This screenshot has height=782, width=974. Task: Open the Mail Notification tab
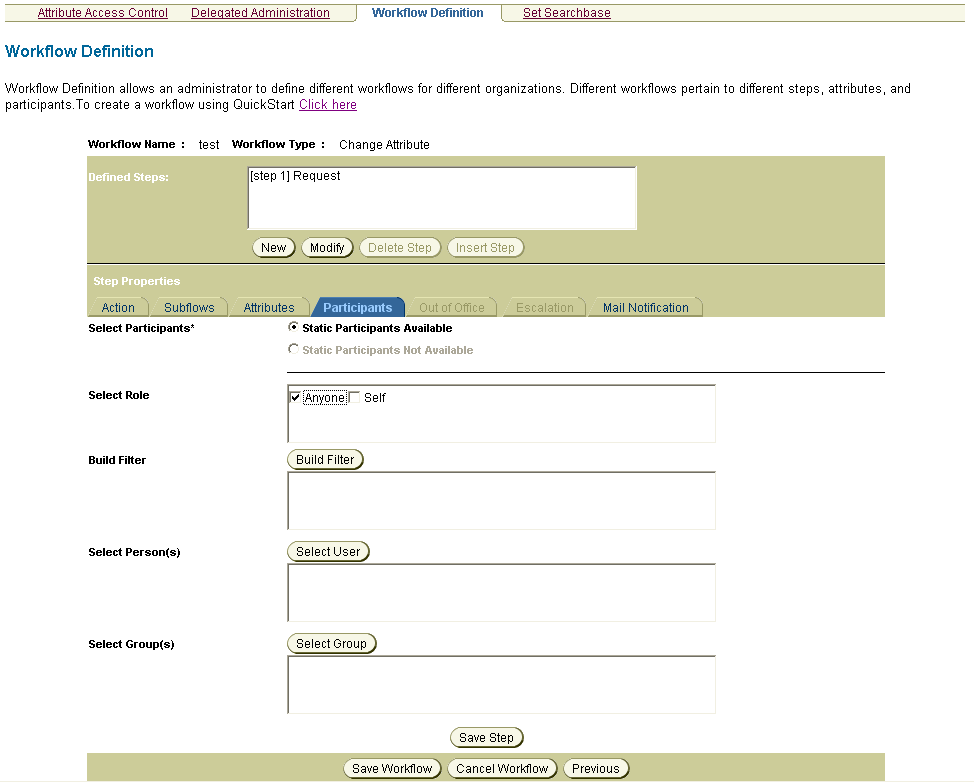click(x=645, y=307)
